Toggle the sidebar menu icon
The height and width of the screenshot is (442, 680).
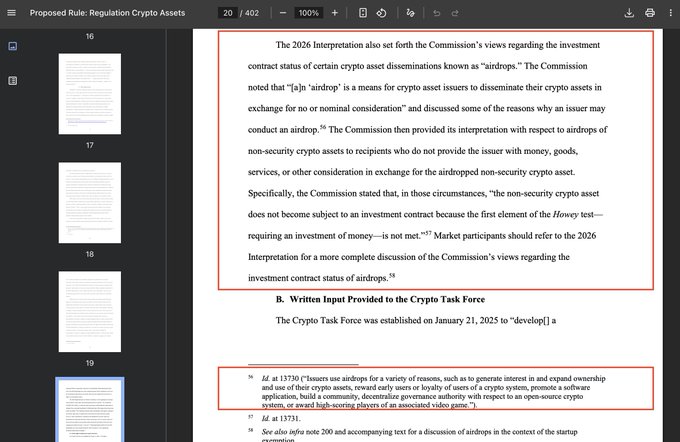tap(12, 13)
